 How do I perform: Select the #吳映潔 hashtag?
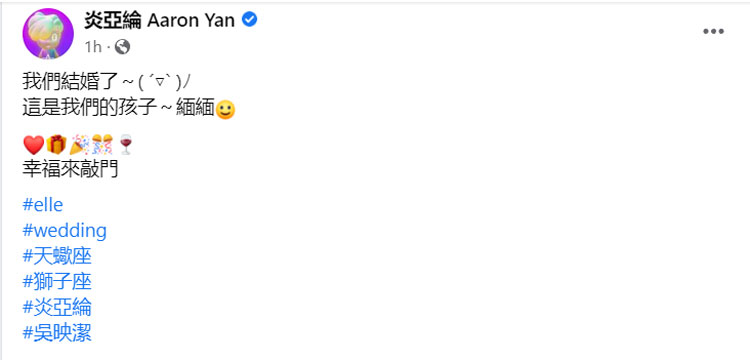(57, 333)
